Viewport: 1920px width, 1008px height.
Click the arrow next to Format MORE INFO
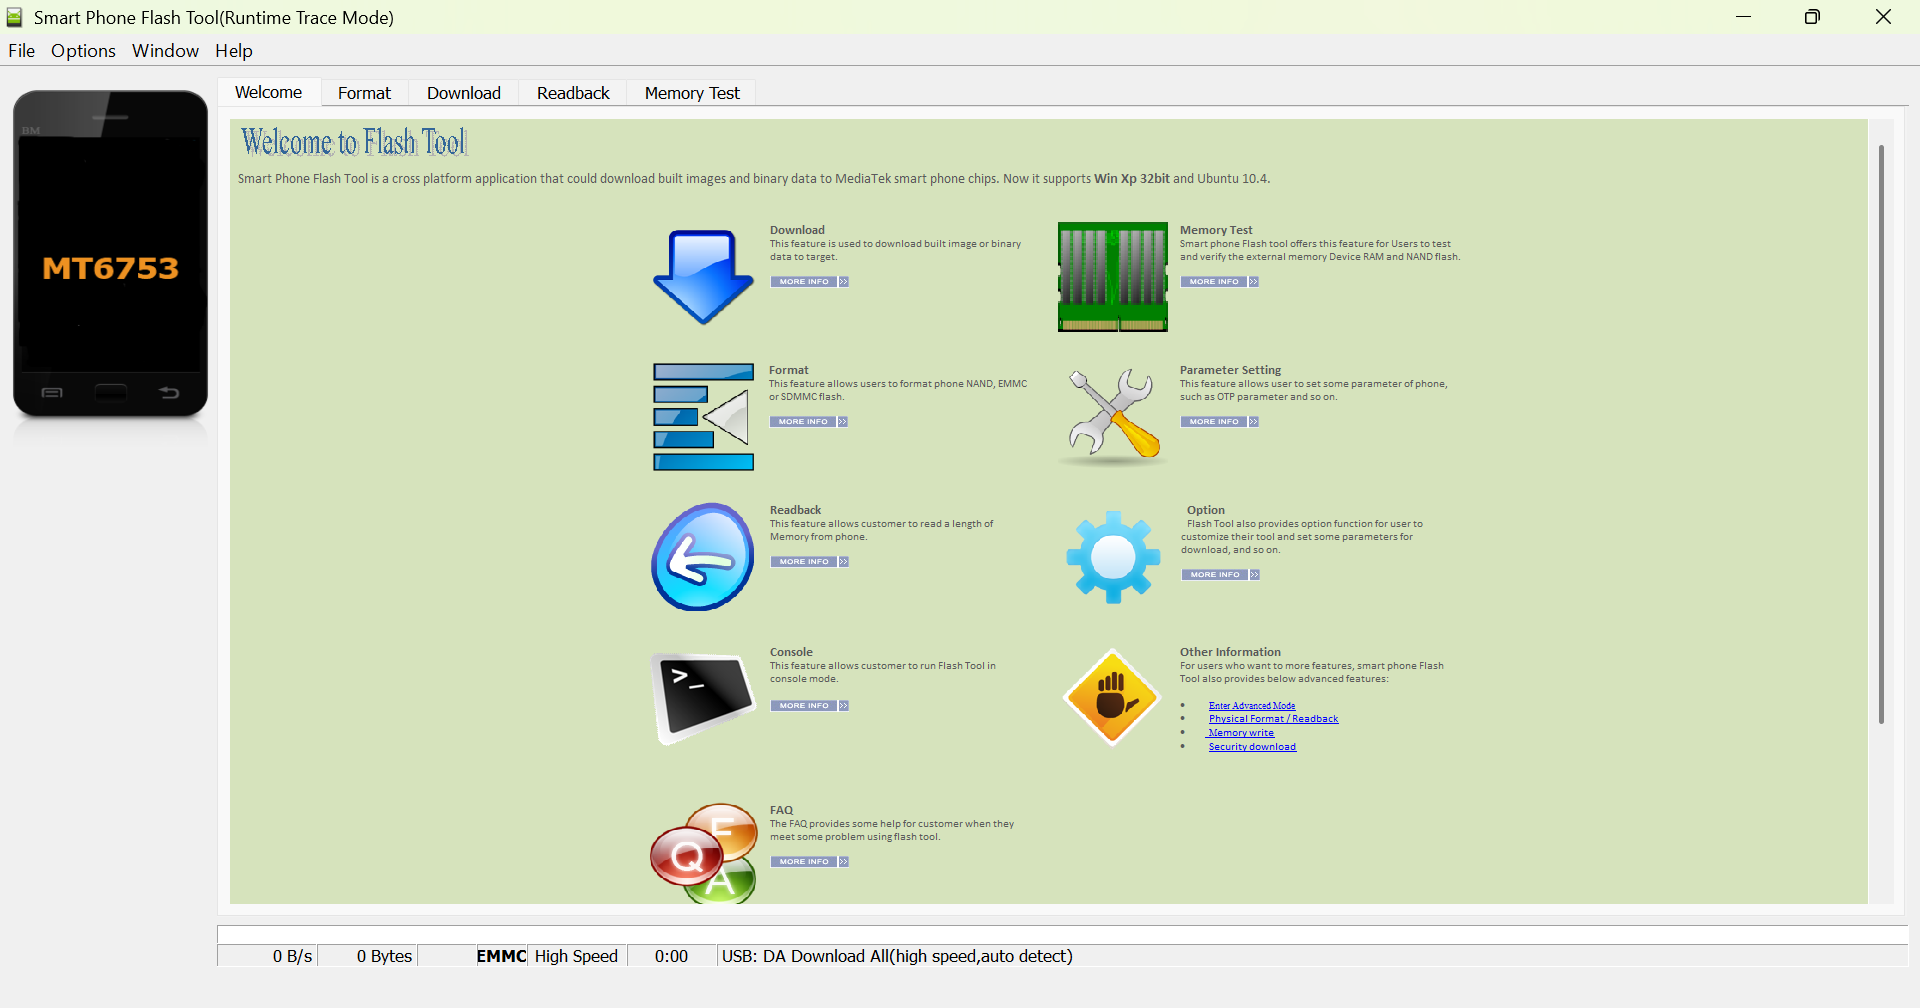843,422
